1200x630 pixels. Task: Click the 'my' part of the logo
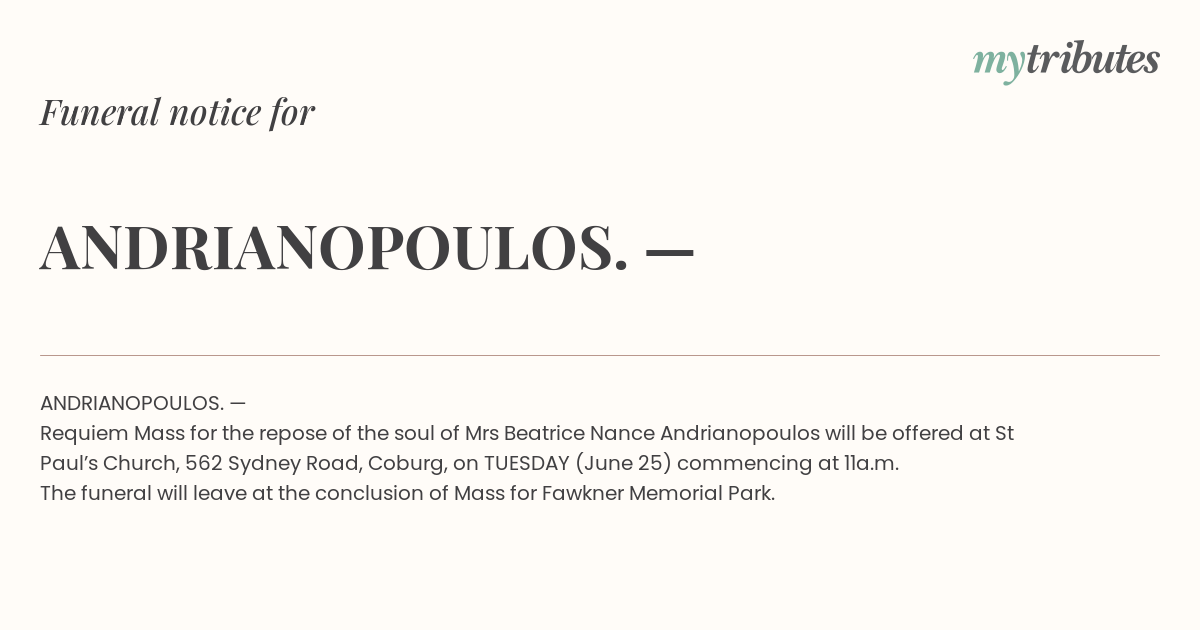coord(999,64)
